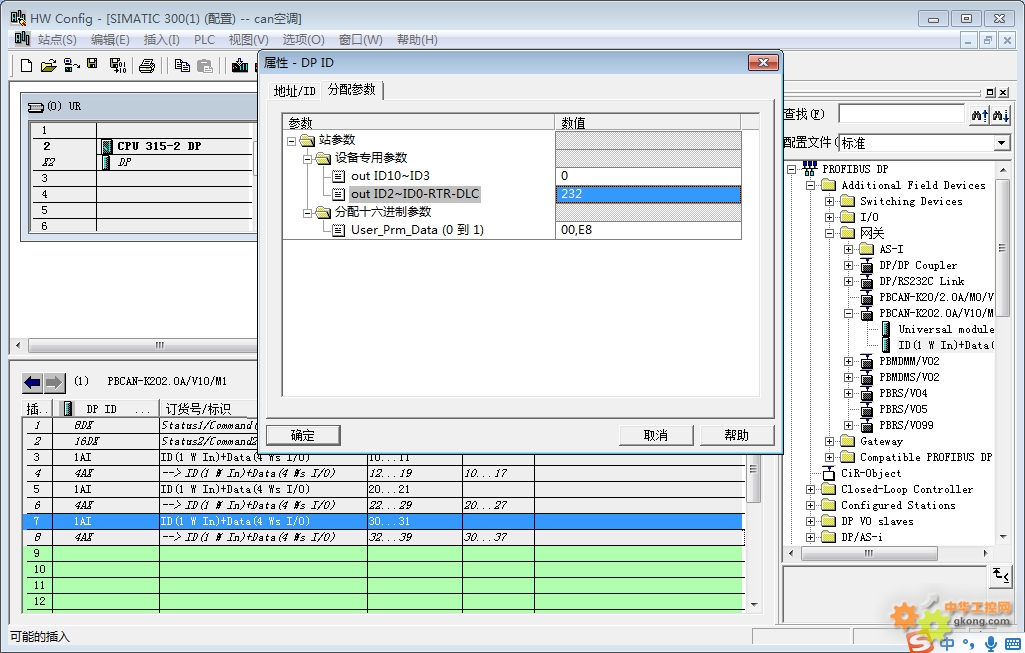The width and height of the screenshot is (1025, 653).
Task: Click the Chinese input mode 中 icon
Action: tap(947, 643)
